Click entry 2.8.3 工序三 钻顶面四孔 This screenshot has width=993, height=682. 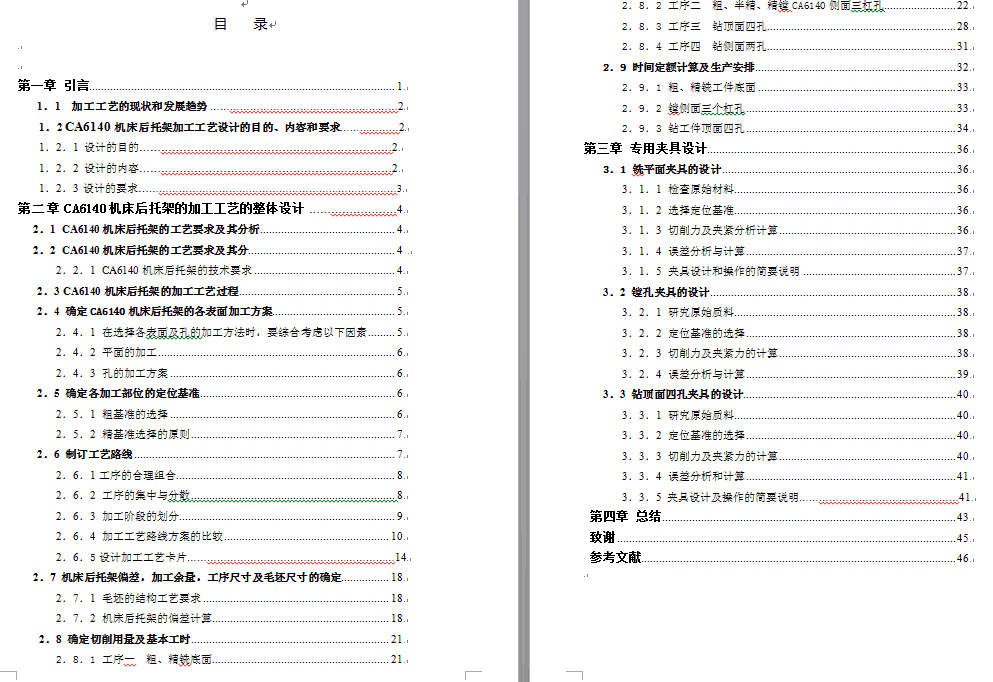click(797, 27)
